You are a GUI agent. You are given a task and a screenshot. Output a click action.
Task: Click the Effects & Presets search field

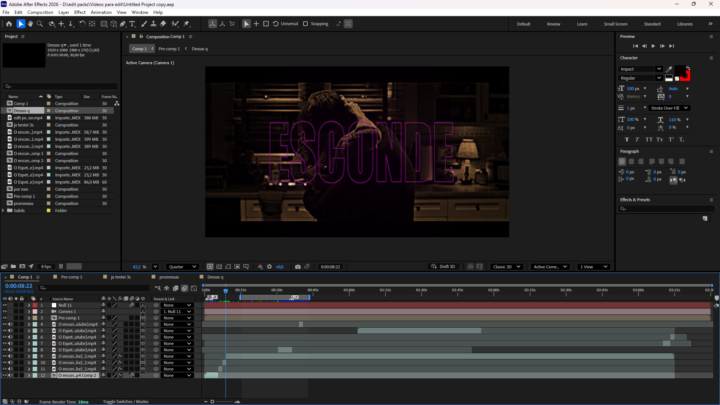tap(664, 208)
